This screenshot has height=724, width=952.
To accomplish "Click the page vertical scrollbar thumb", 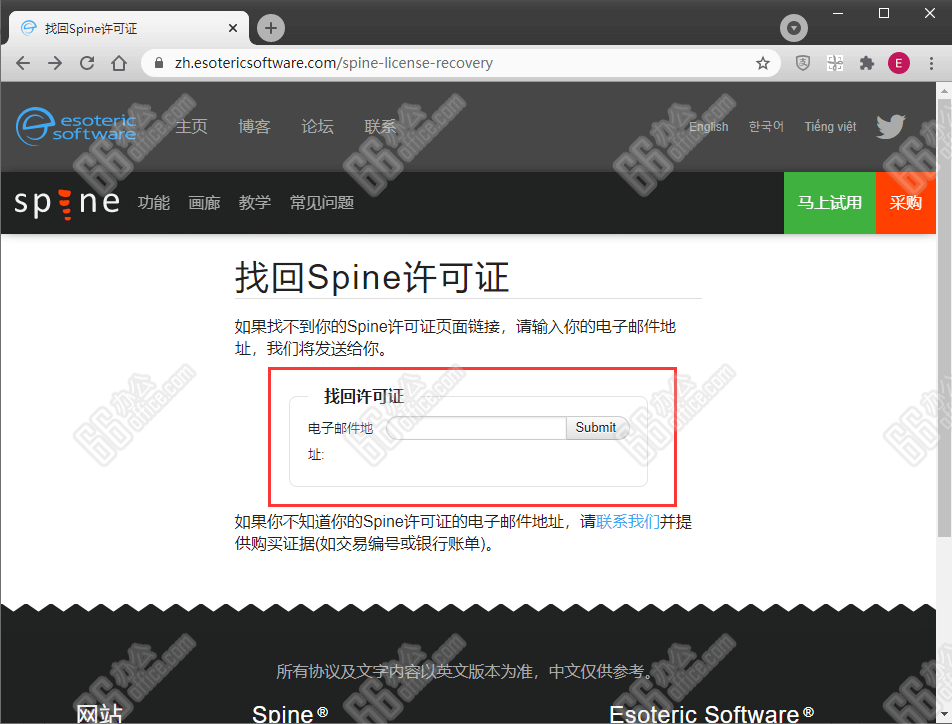I will tap(944, 317).
